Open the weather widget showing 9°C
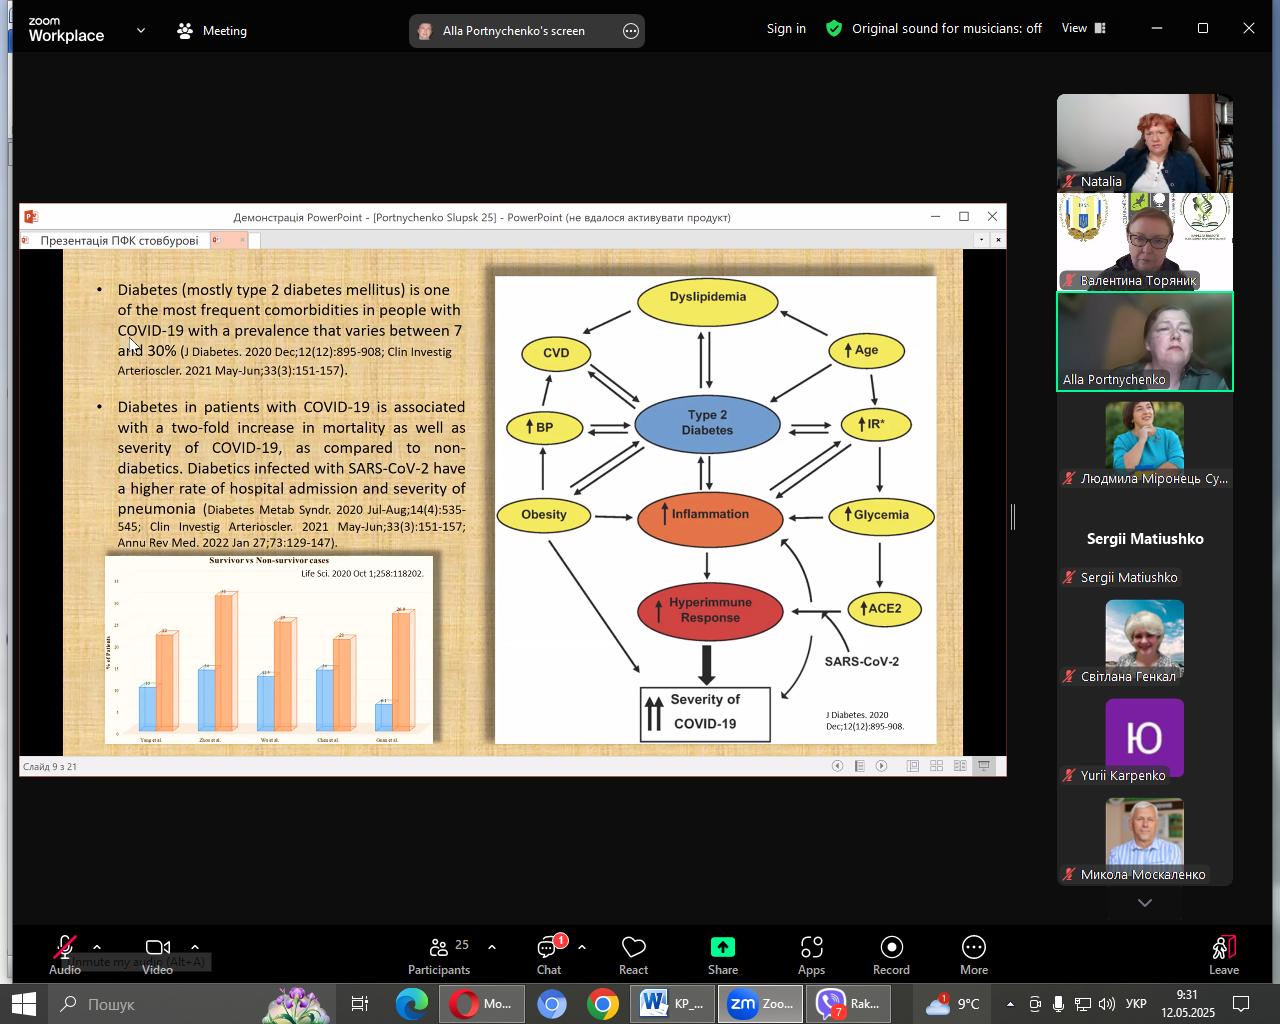1280x1024 pixels. 952,1004
